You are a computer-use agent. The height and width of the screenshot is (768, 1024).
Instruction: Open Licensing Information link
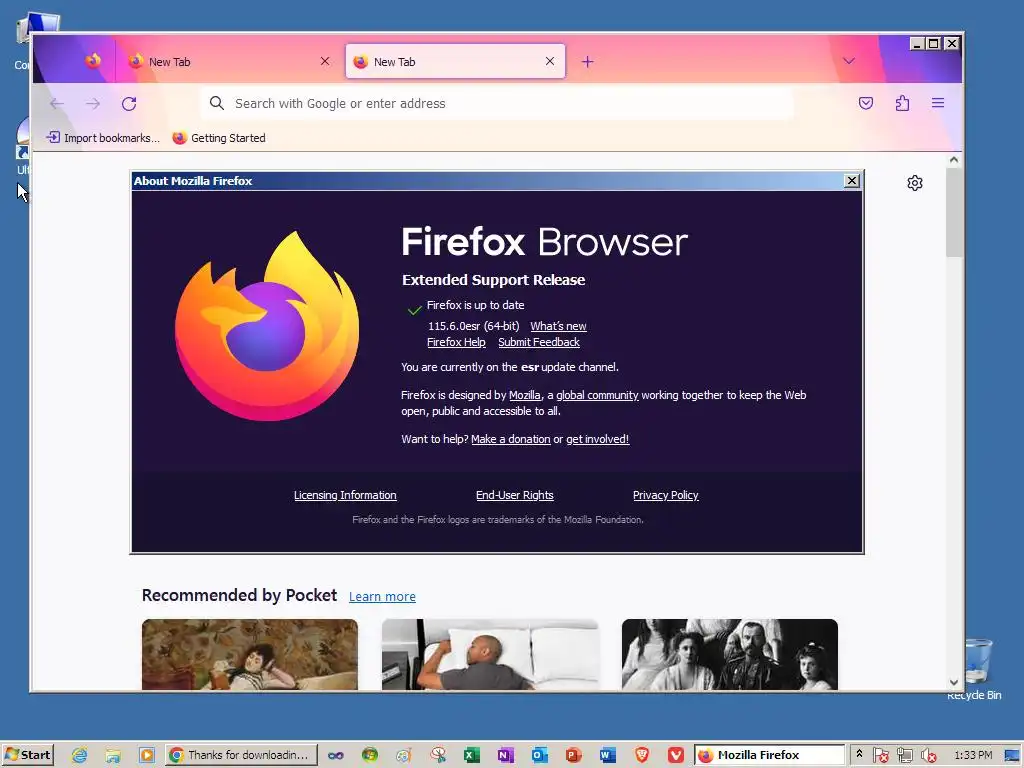click(345, 495)
